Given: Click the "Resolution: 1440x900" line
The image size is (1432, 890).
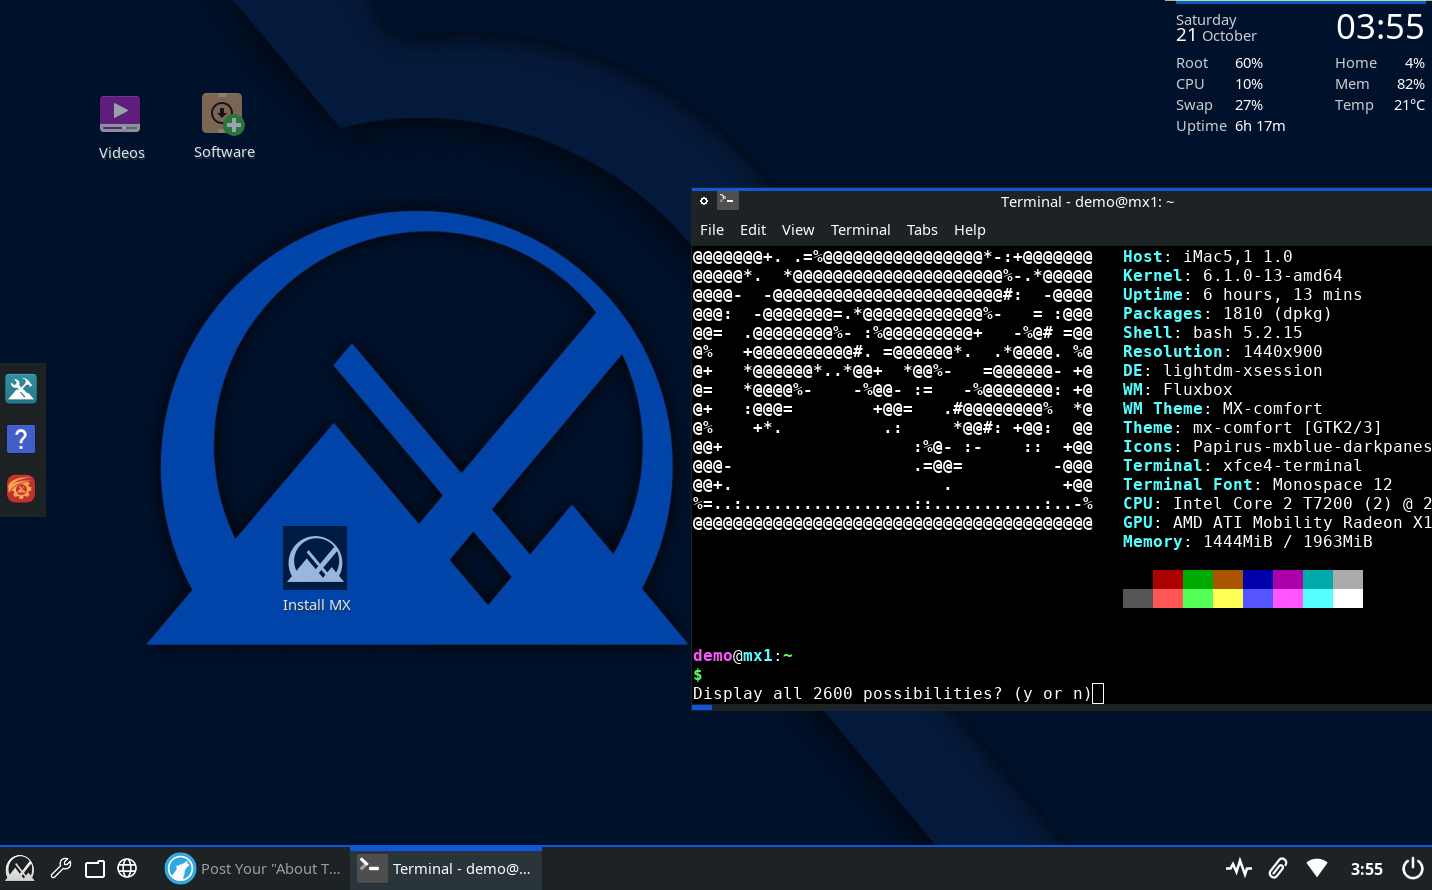Looking at the screenshot, I should point(1223,352).
